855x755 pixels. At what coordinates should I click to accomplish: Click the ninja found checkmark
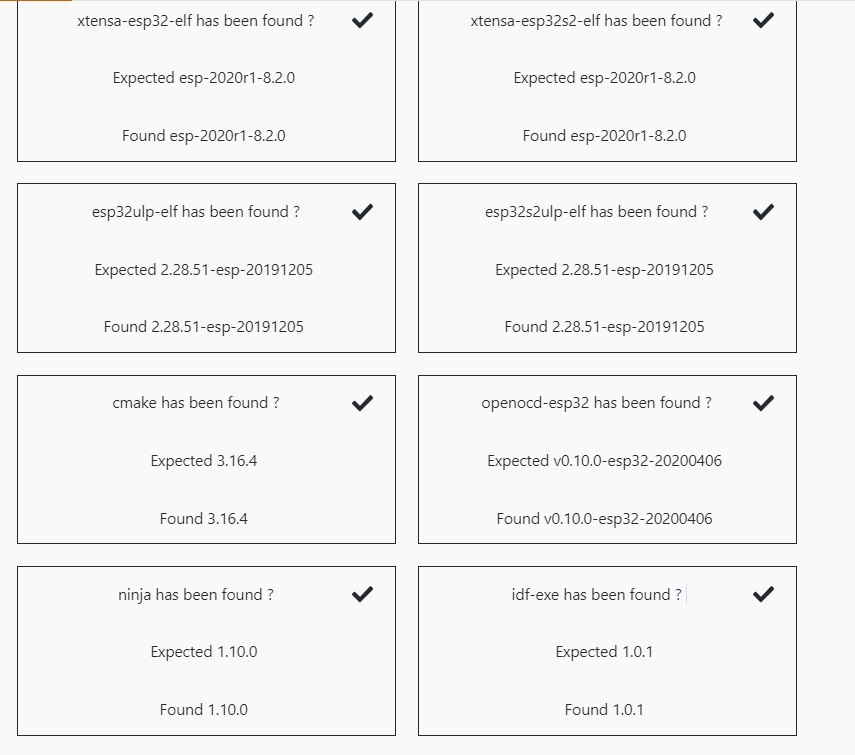[362, 594]
